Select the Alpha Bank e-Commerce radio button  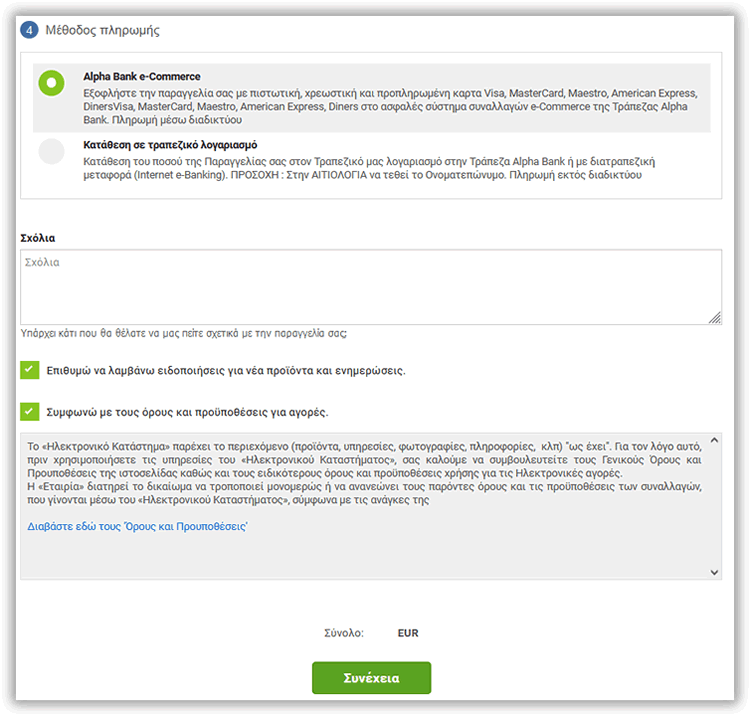(x=51, y=84)
